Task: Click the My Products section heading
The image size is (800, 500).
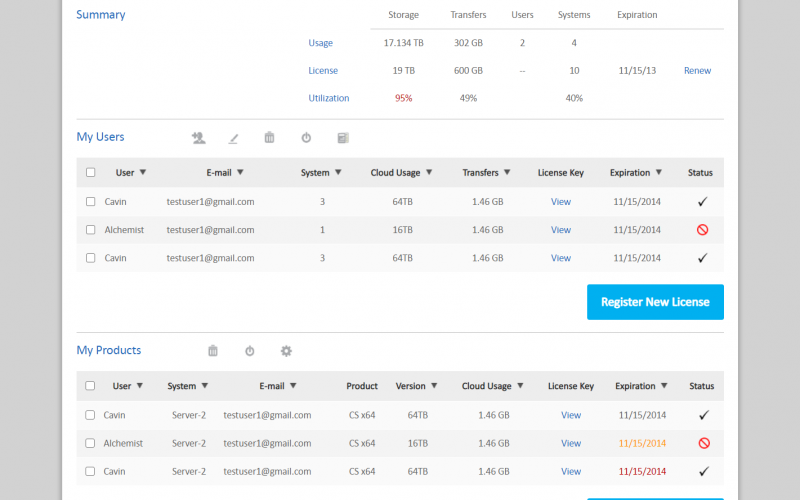Action: (109, 350)
